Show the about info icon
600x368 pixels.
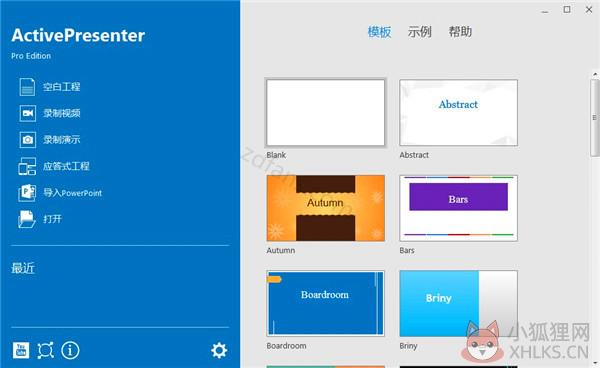point(70,350)
